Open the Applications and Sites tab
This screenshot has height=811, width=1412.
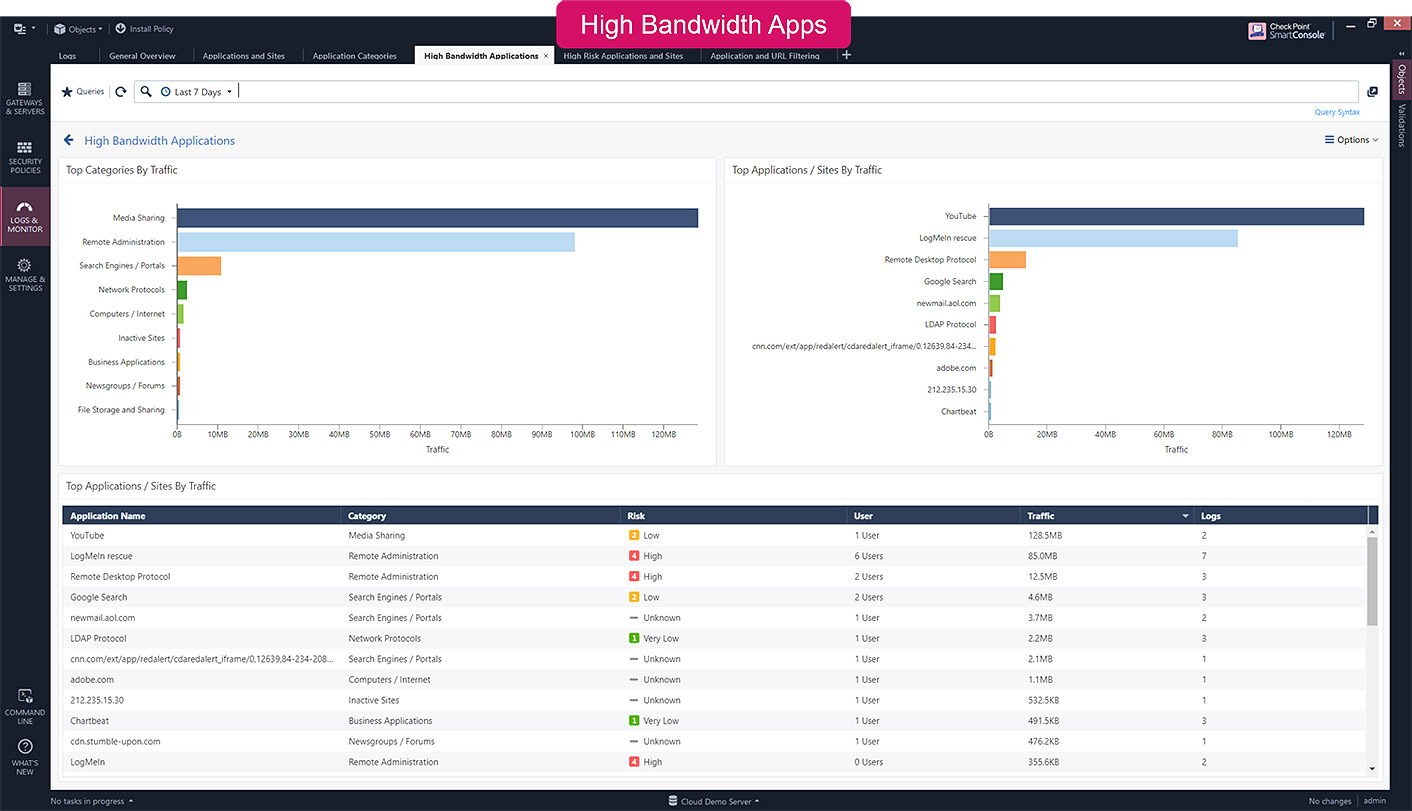point(244,56)
